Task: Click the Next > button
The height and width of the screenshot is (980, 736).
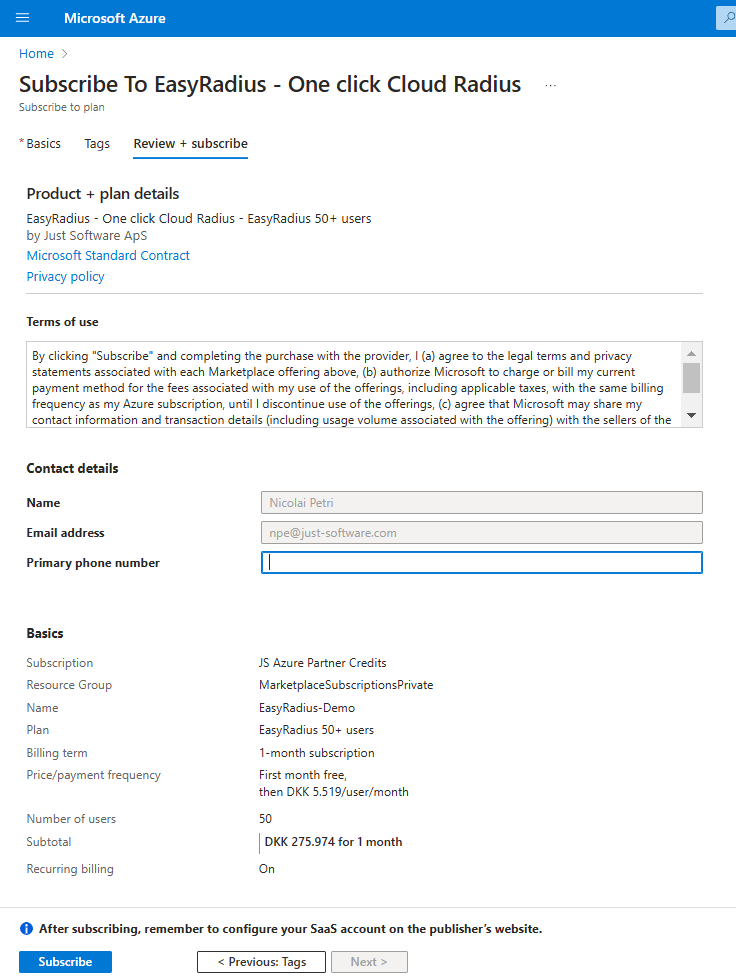Action: click(x=369, y=962)
